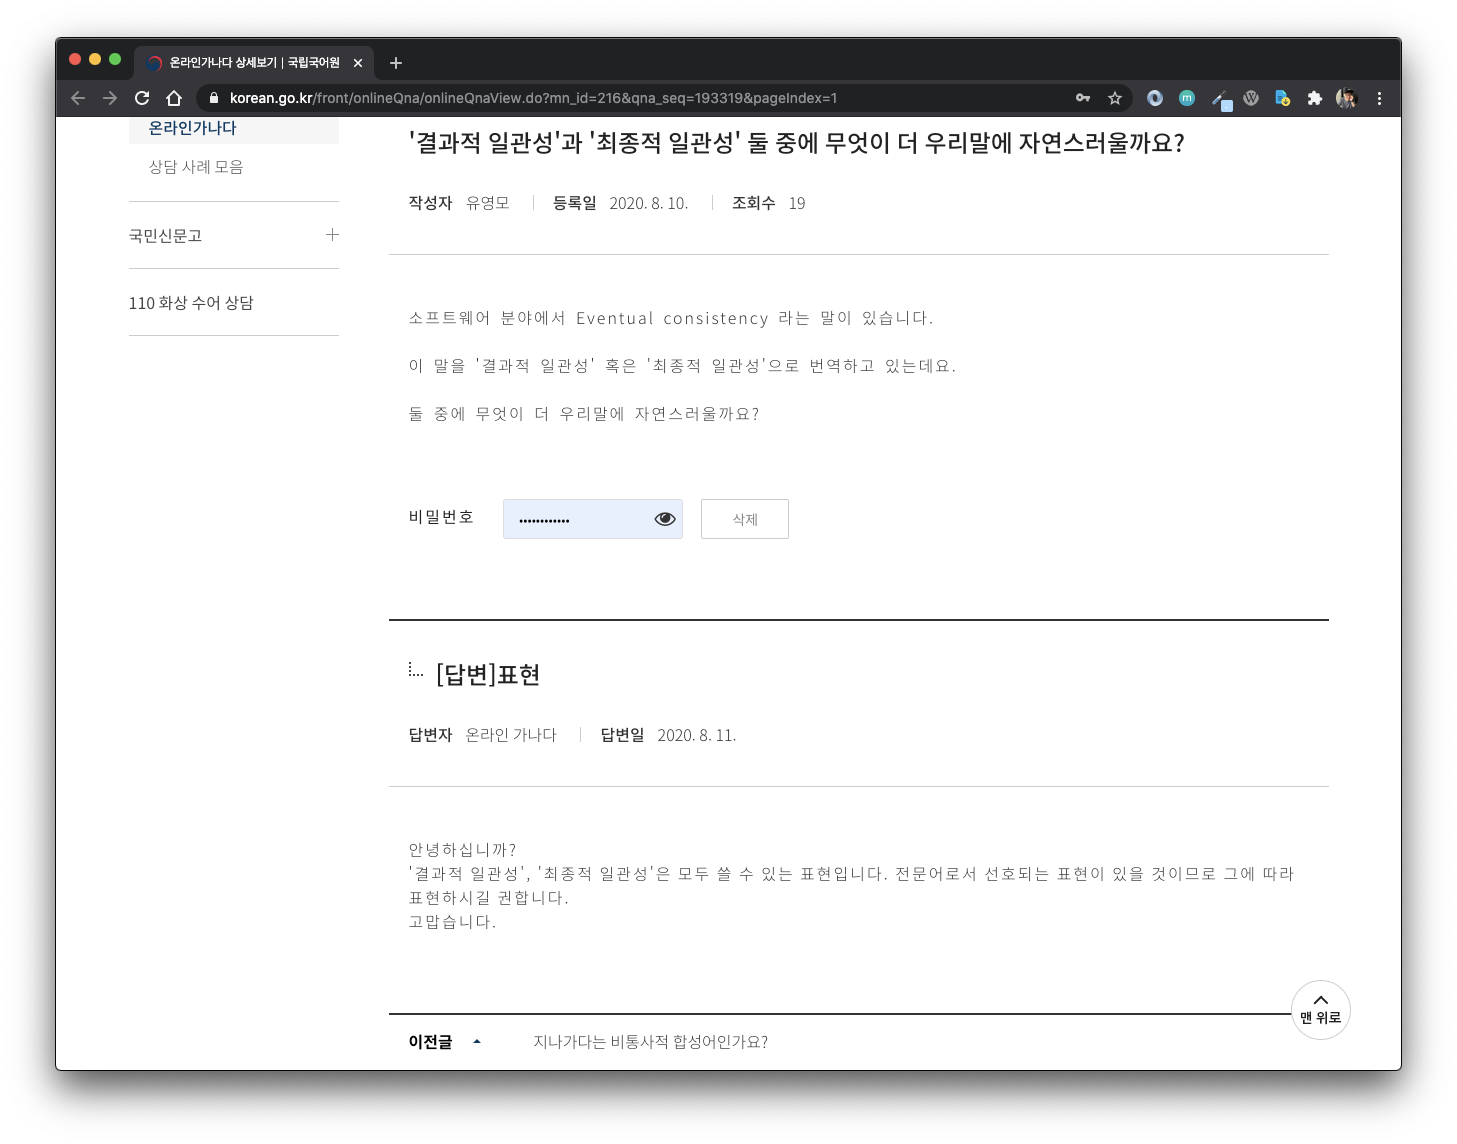Open the blue circular extension icon
Image resolution: width=1457 pixels, height=1144 pixels.
click(x=1155, y=98)
